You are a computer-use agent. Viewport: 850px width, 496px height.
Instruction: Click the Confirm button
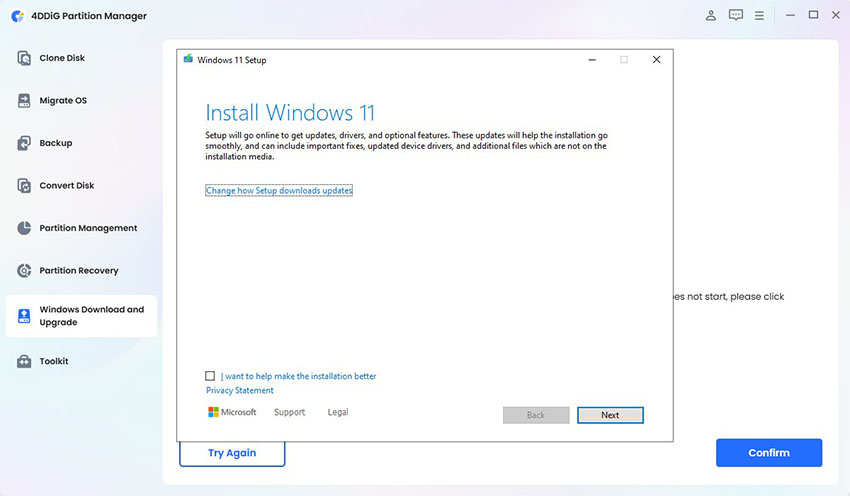[x=769, y=453]
